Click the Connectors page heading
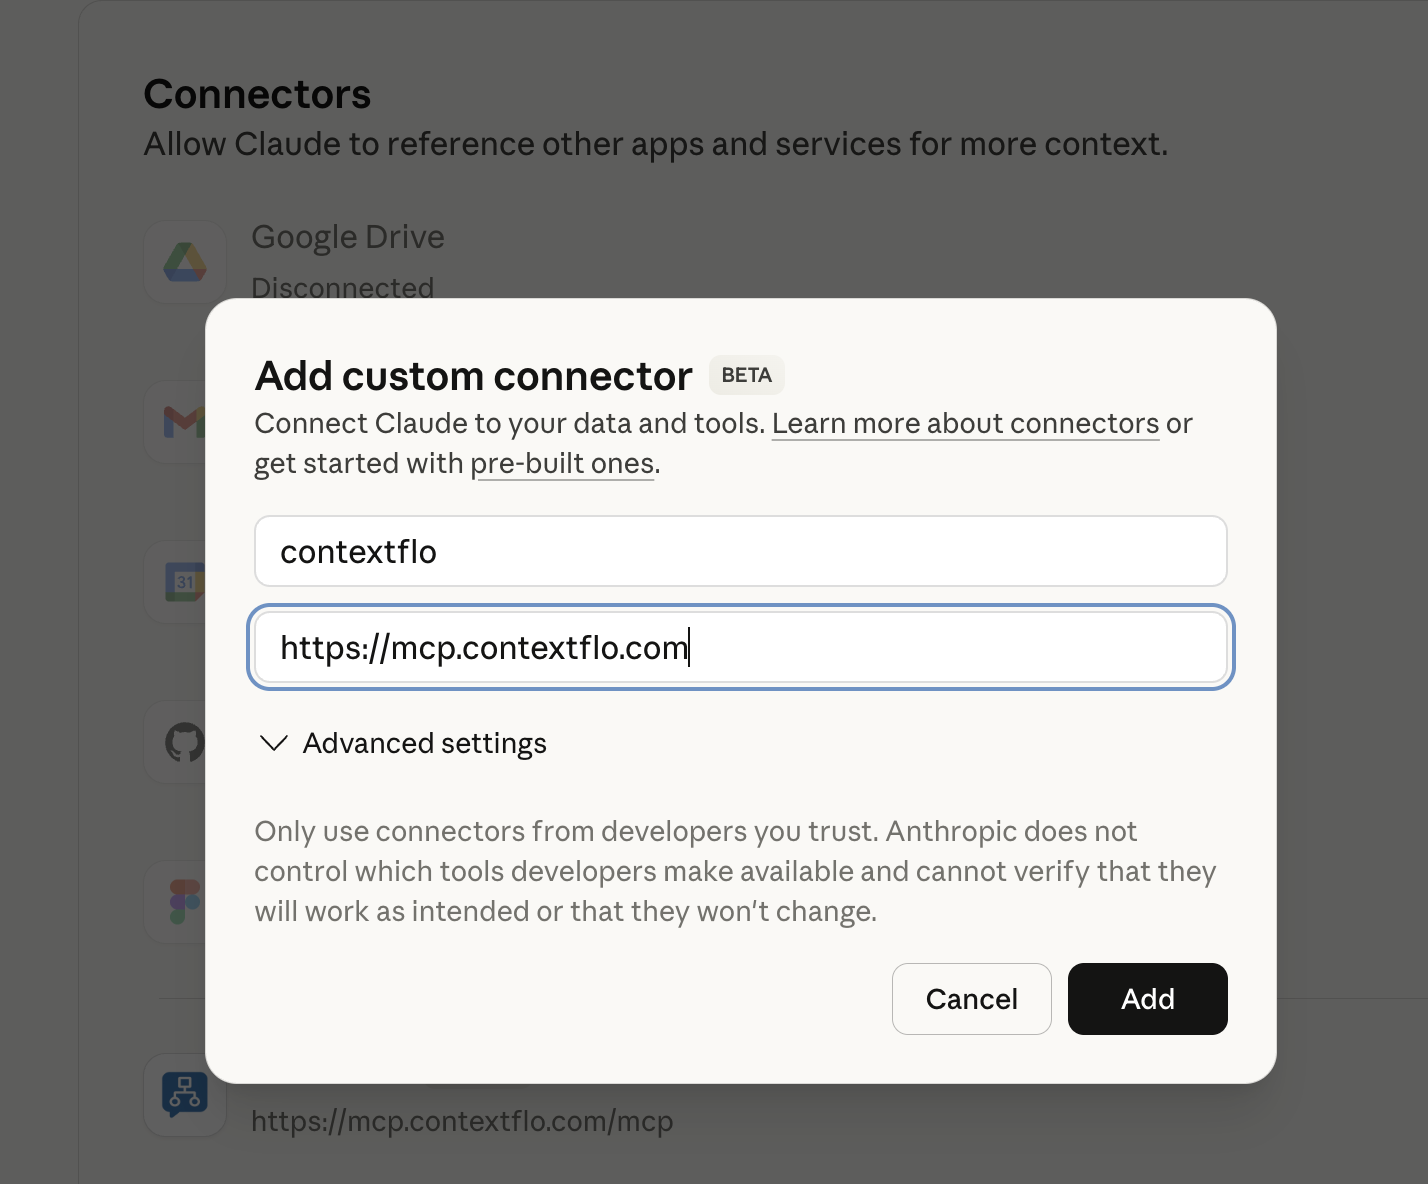This screenshot has width=1428, height=1184. coord(257,94)
